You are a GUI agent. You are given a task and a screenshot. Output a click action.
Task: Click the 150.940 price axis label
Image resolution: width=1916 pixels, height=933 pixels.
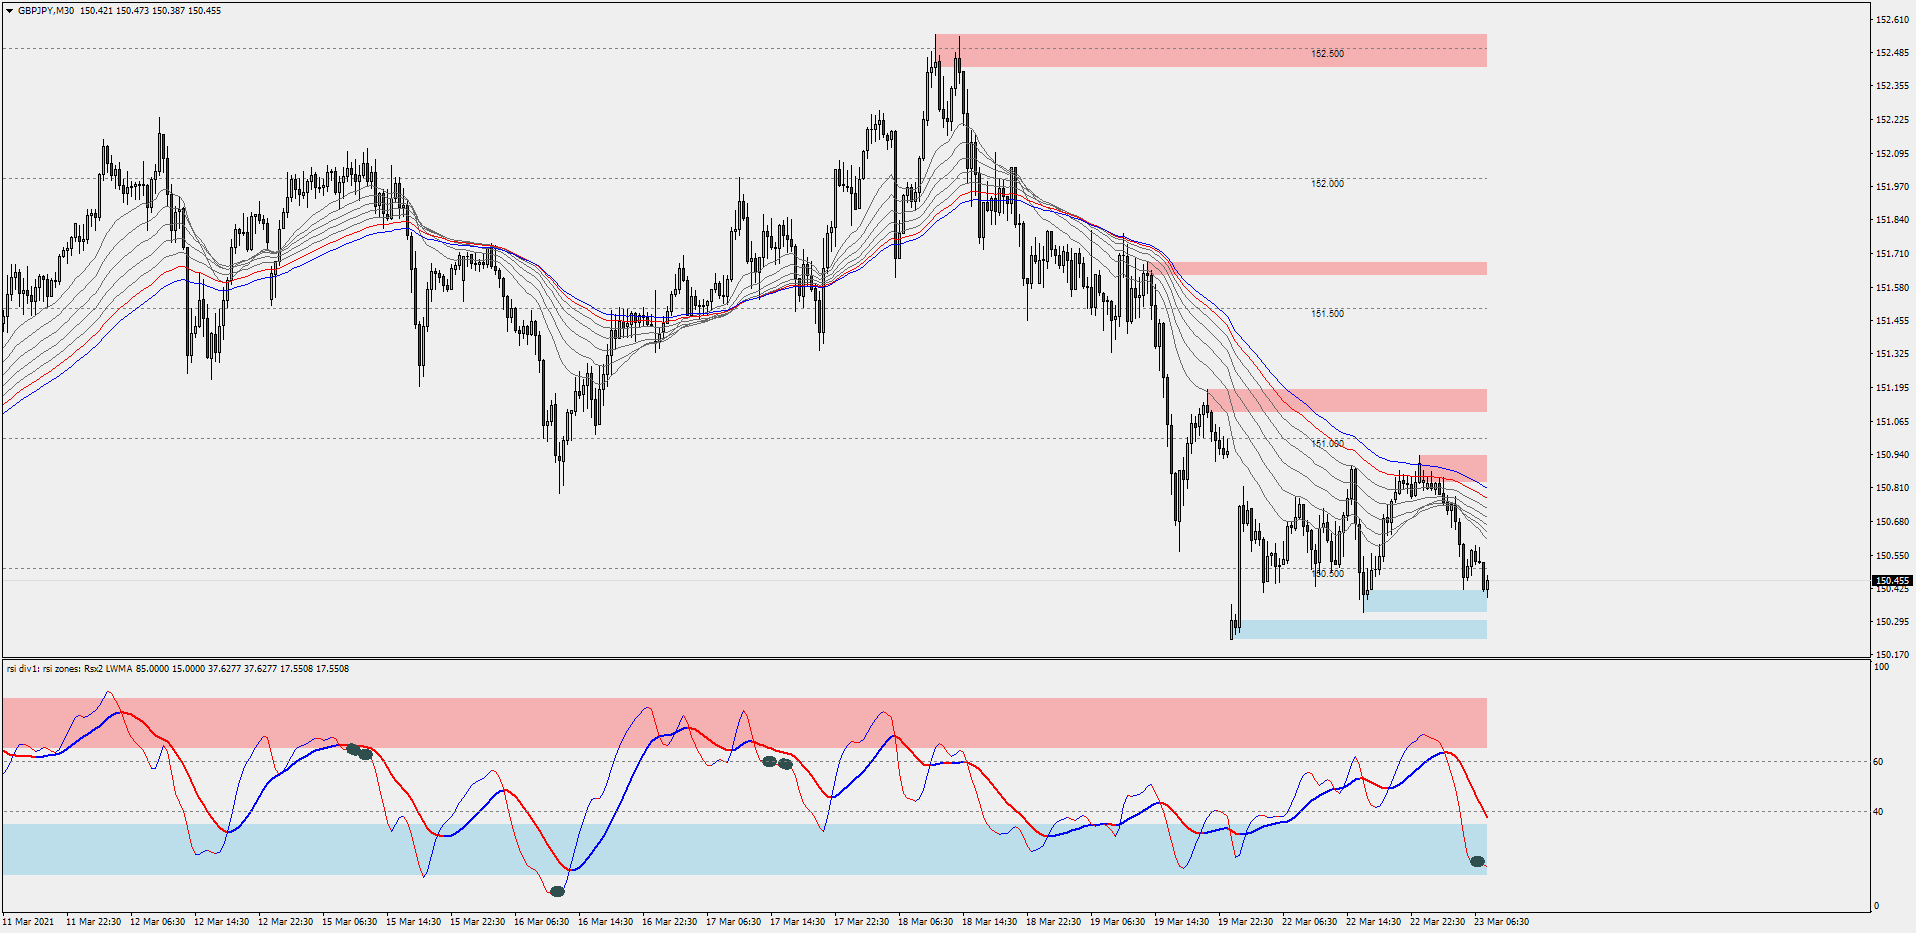[1892, 455]
